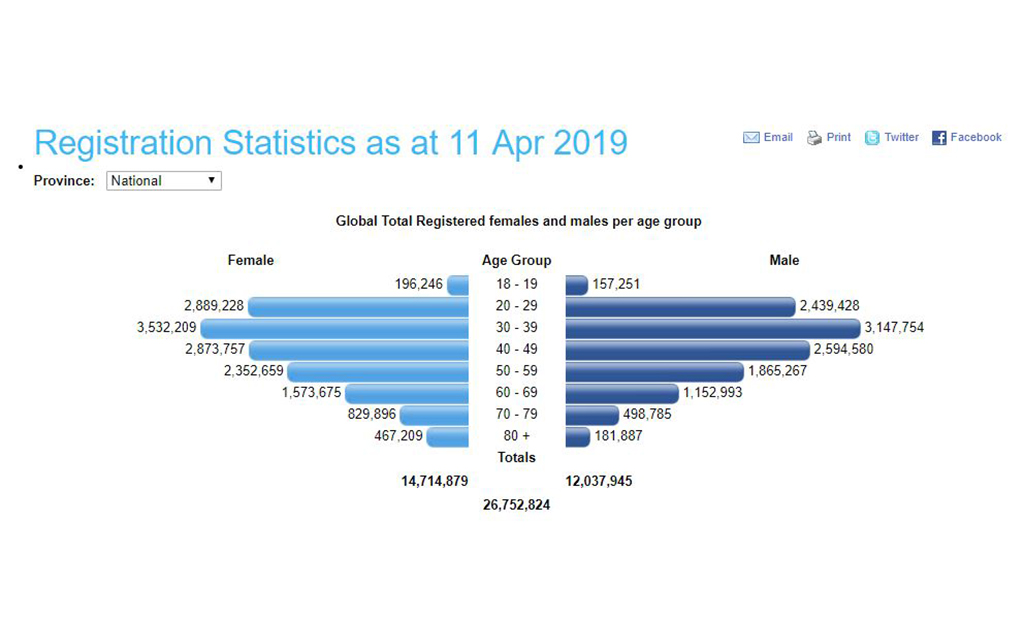Click the female 70 - 79 bar
The image size is (1024, 640).
pos(434,415)
